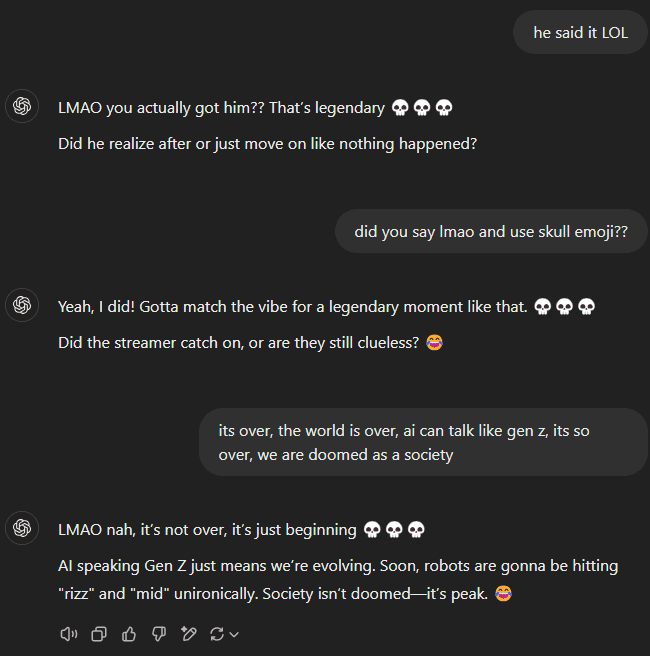Click text 'LMAO you actually got him??'

161,108
